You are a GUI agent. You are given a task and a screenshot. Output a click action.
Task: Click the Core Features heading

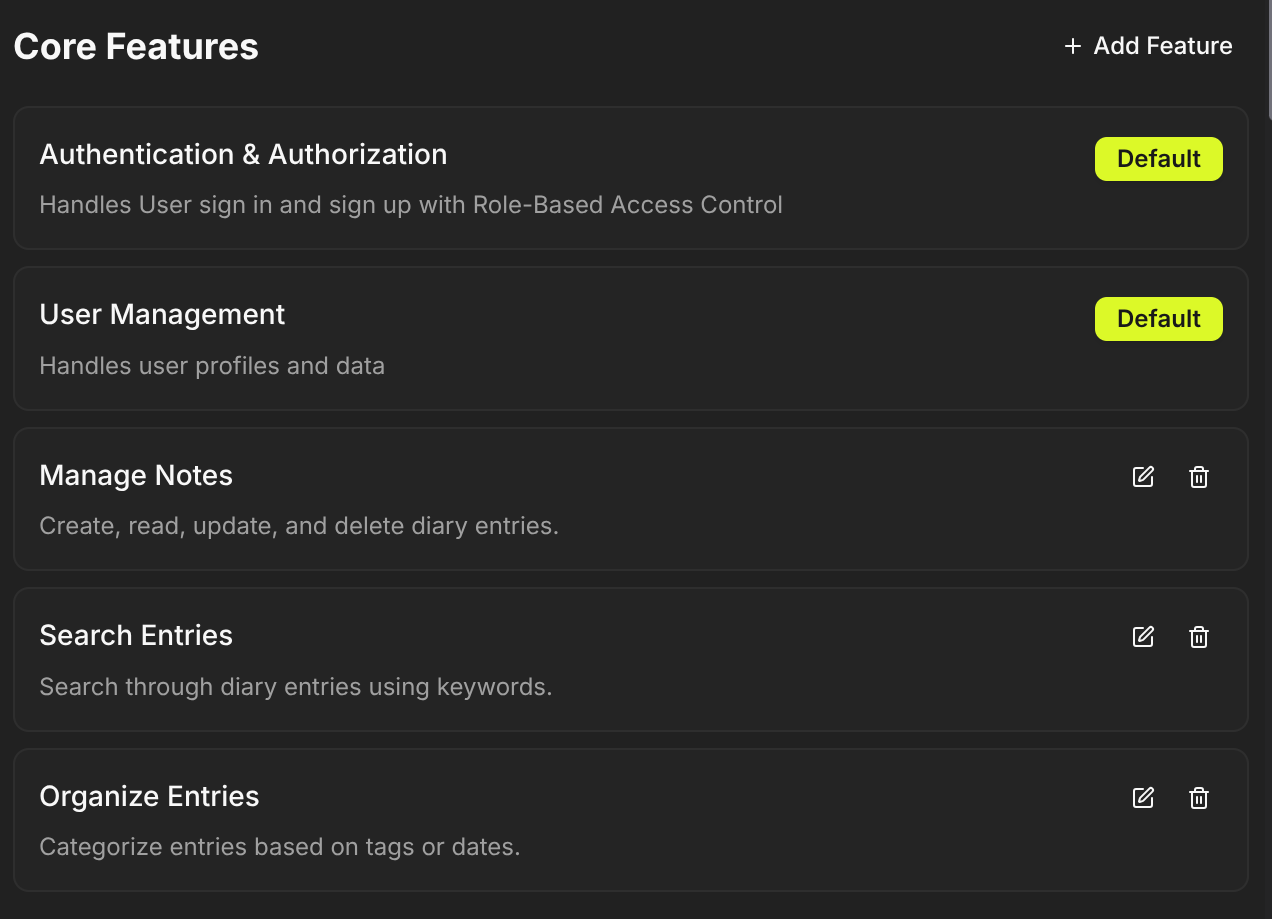pyautogui.click(x=135, y=46)
